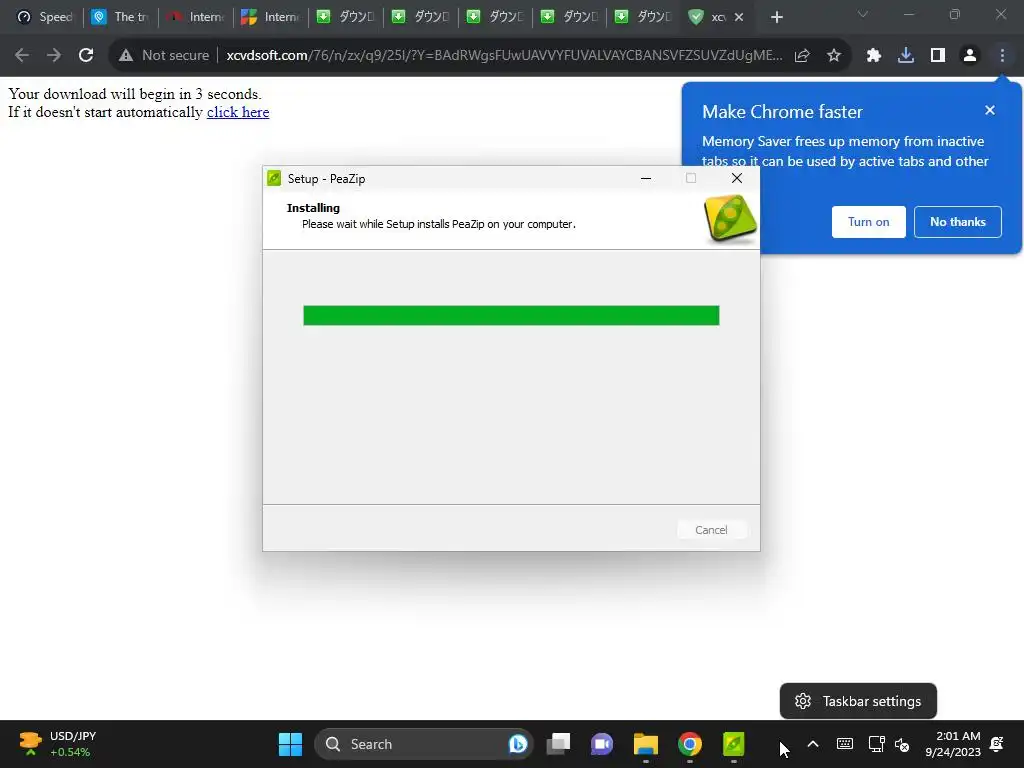Open the touch keyboard tray icon

pos(844,744)
